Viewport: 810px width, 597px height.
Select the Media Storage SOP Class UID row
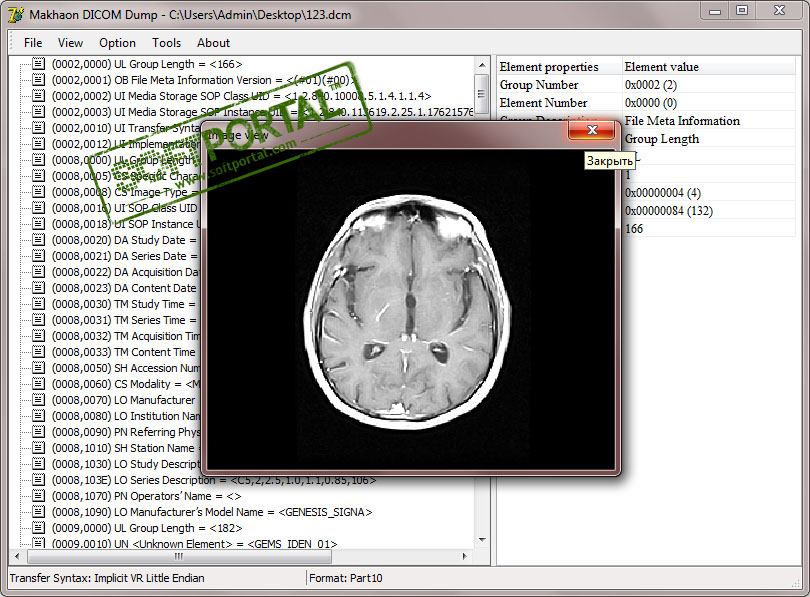coord(241,96)
